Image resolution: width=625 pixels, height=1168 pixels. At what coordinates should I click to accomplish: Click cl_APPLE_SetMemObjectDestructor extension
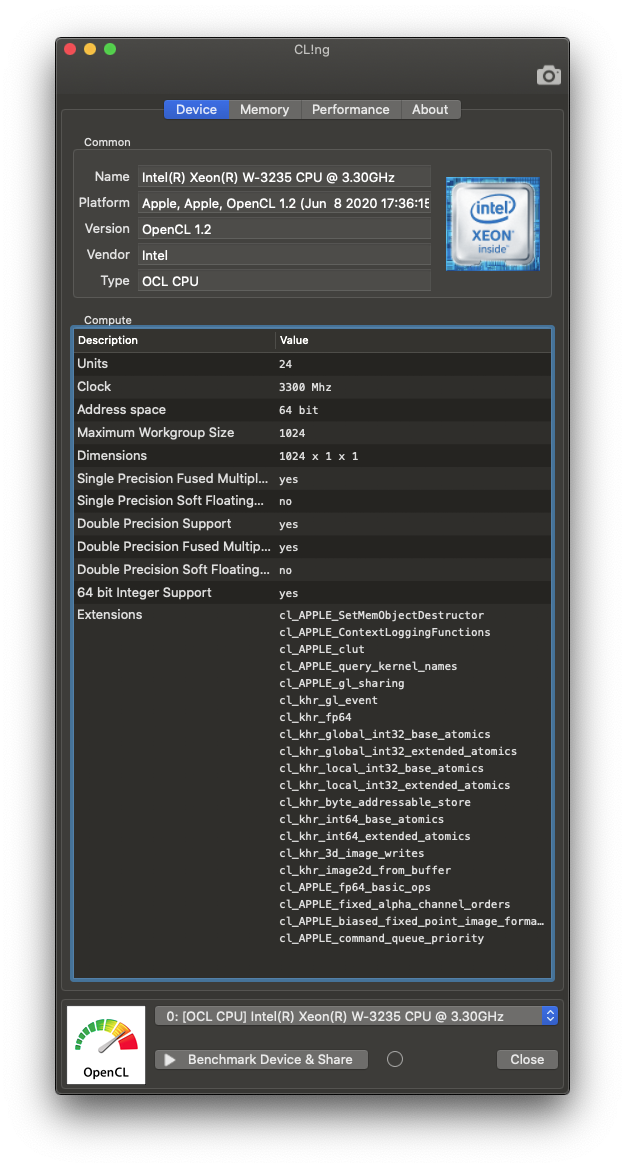click(381, 615)
